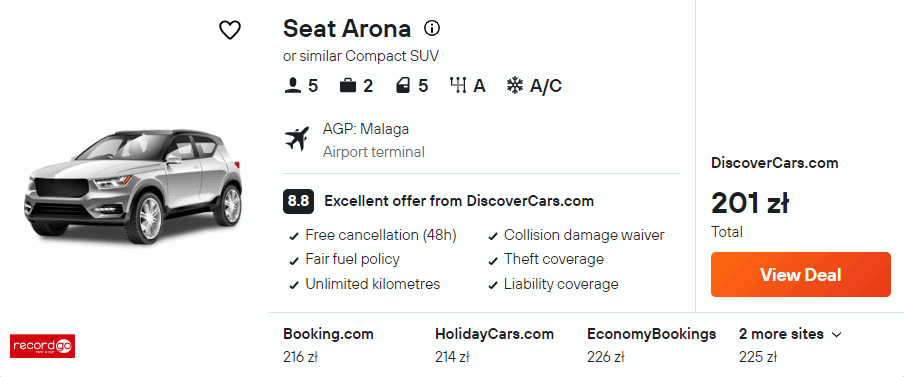Screen dimensions: 904x377
Task: Click the Record Go supplier logo
Action: click(x=42, y=346)
